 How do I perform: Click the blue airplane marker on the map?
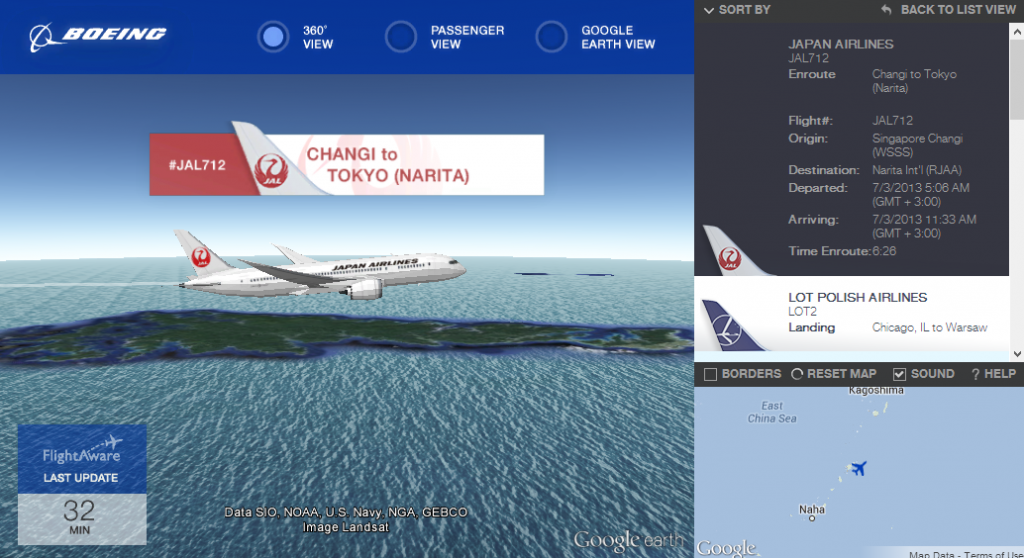pos(858,468)
